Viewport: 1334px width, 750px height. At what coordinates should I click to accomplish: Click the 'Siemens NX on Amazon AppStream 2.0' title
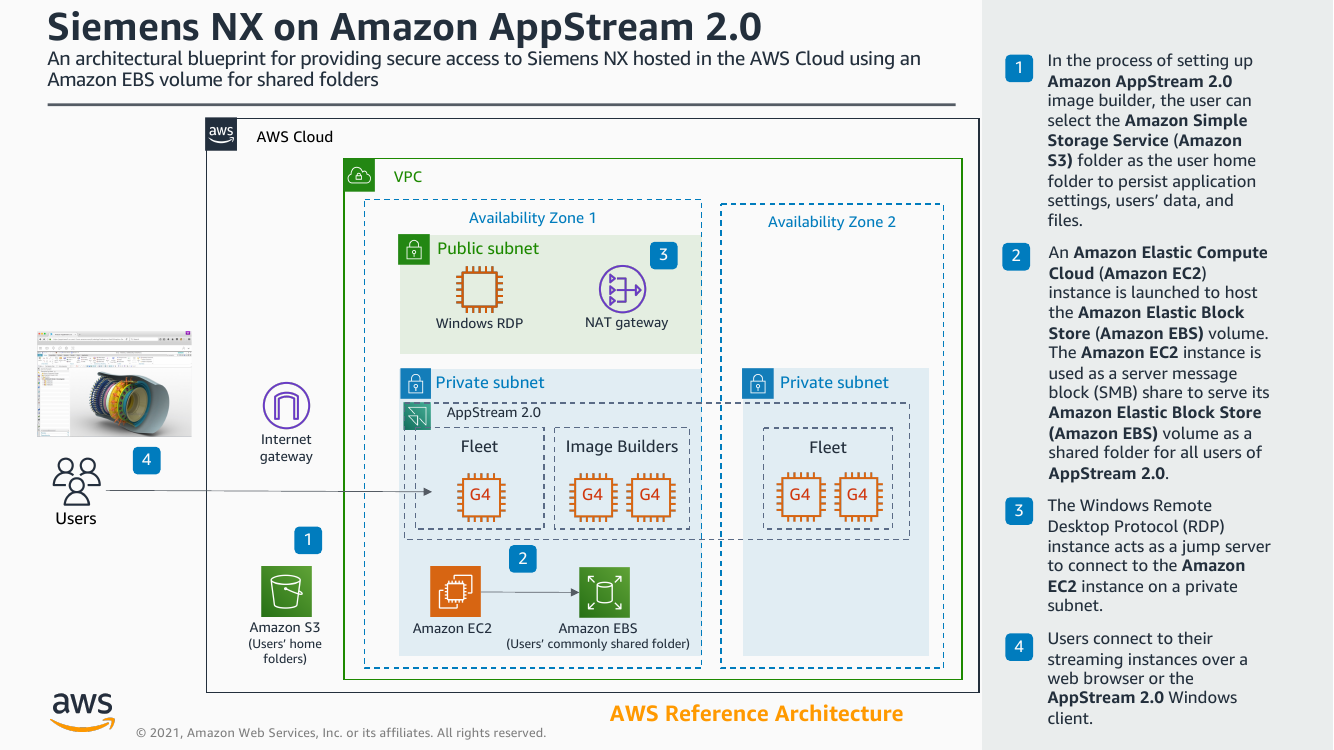405,26
